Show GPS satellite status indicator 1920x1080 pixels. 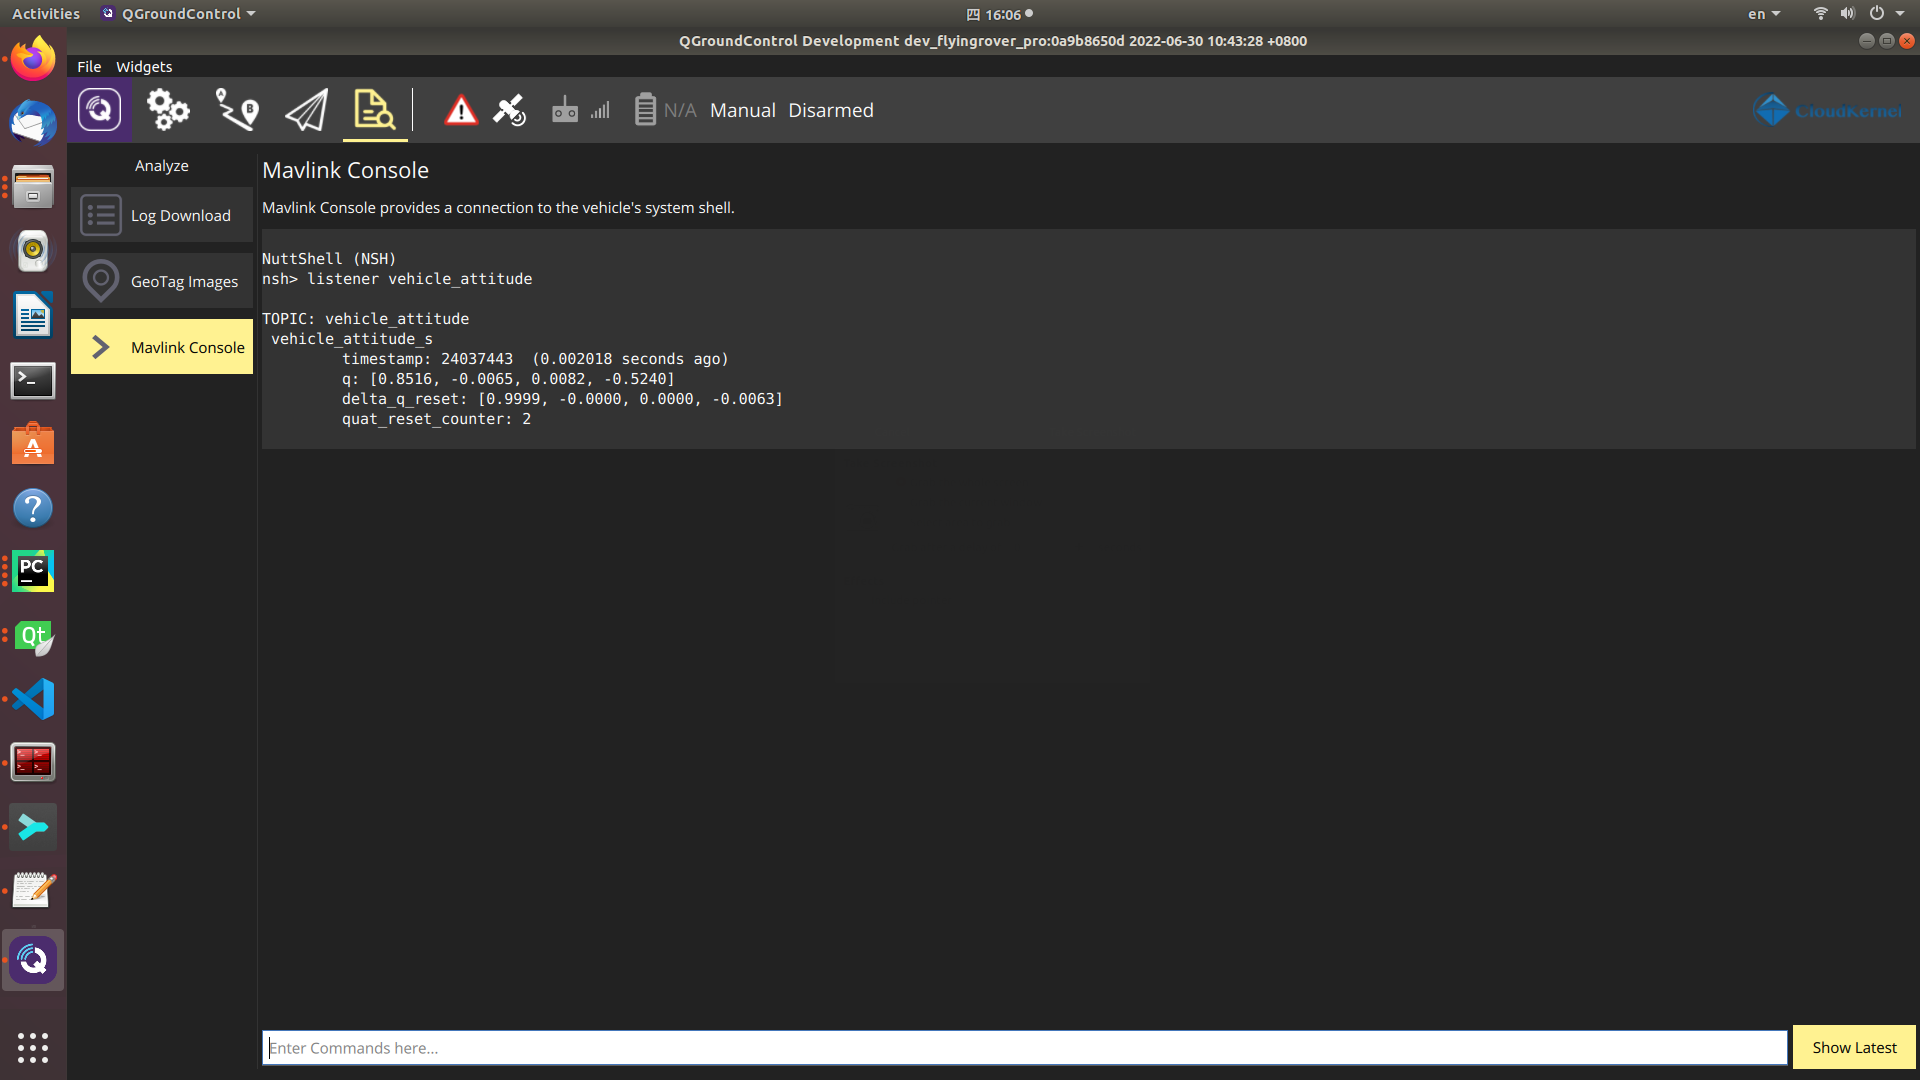tap(509, 110)
